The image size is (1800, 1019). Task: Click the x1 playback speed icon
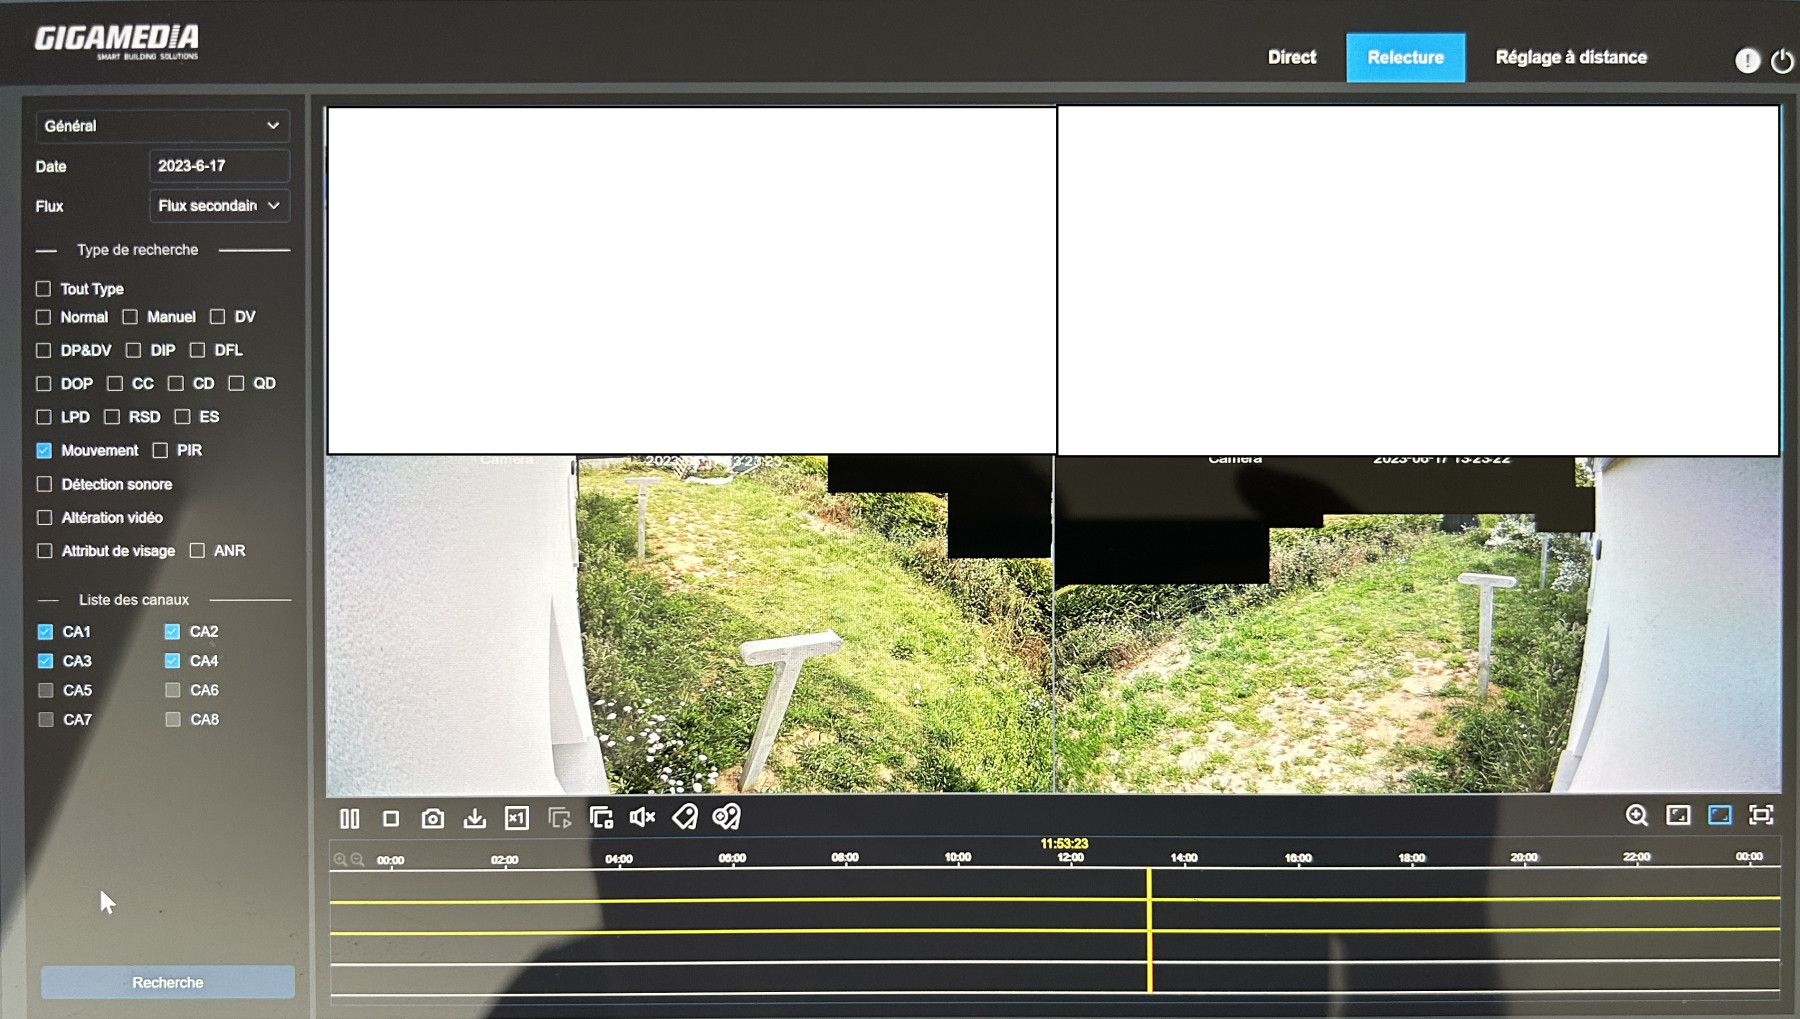(x=517, y=818)
